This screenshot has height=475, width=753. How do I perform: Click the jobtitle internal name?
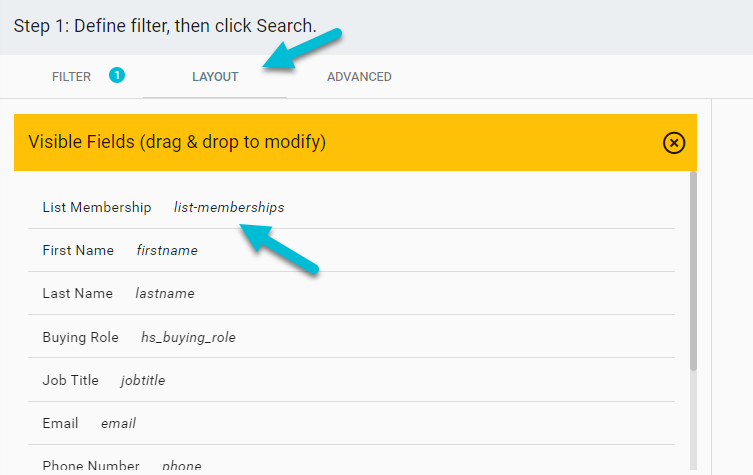143,380
